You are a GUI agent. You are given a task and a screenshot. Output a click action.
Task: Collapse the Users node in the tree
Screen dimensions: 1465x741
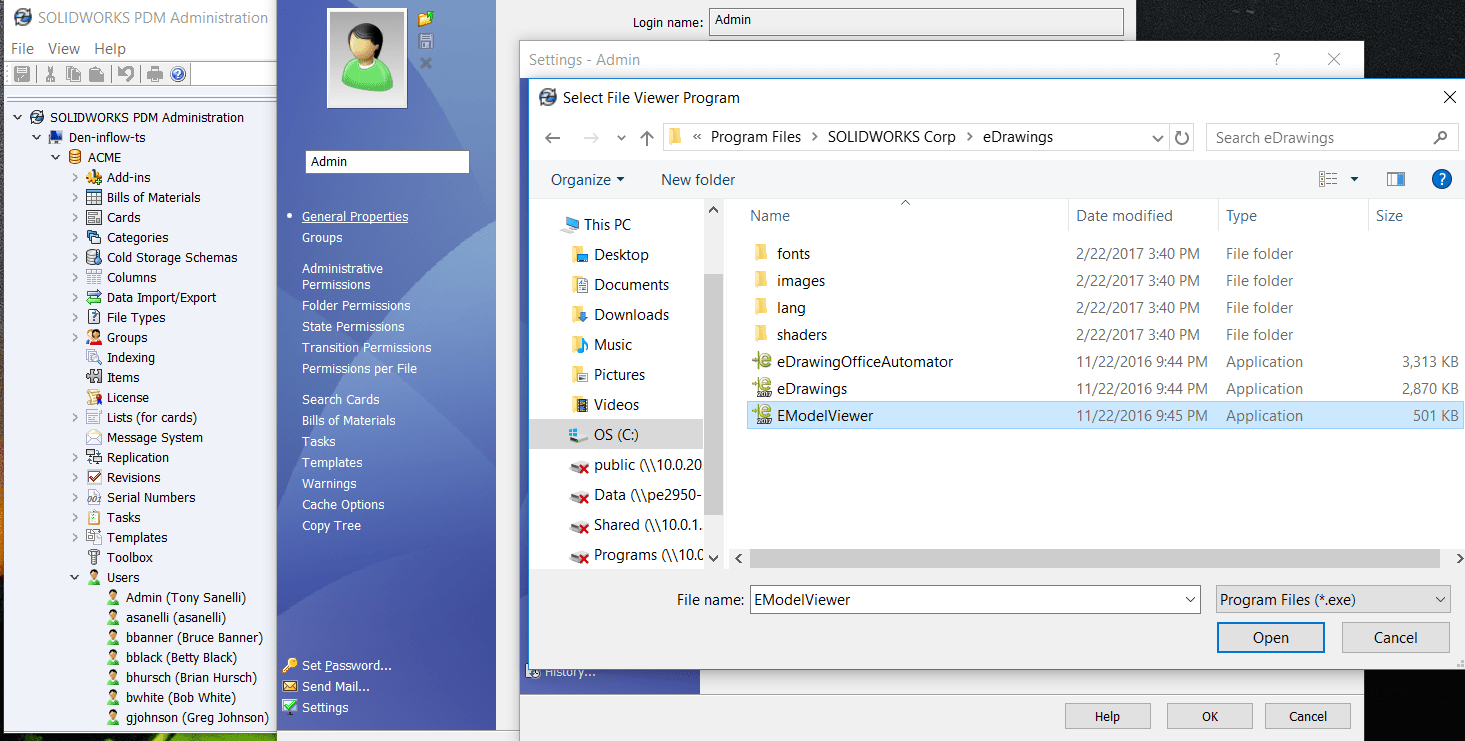(75, 577)
